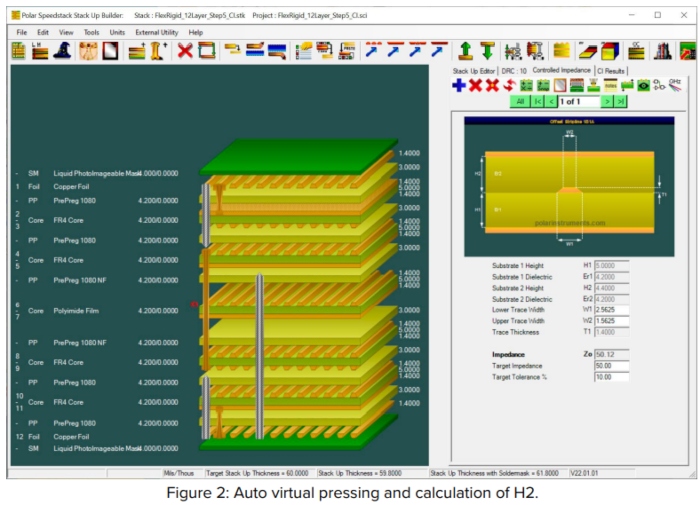Click the Upper Trace Width W2 field
This screenshot has width=700, height=505.
(x=612, y=321)
